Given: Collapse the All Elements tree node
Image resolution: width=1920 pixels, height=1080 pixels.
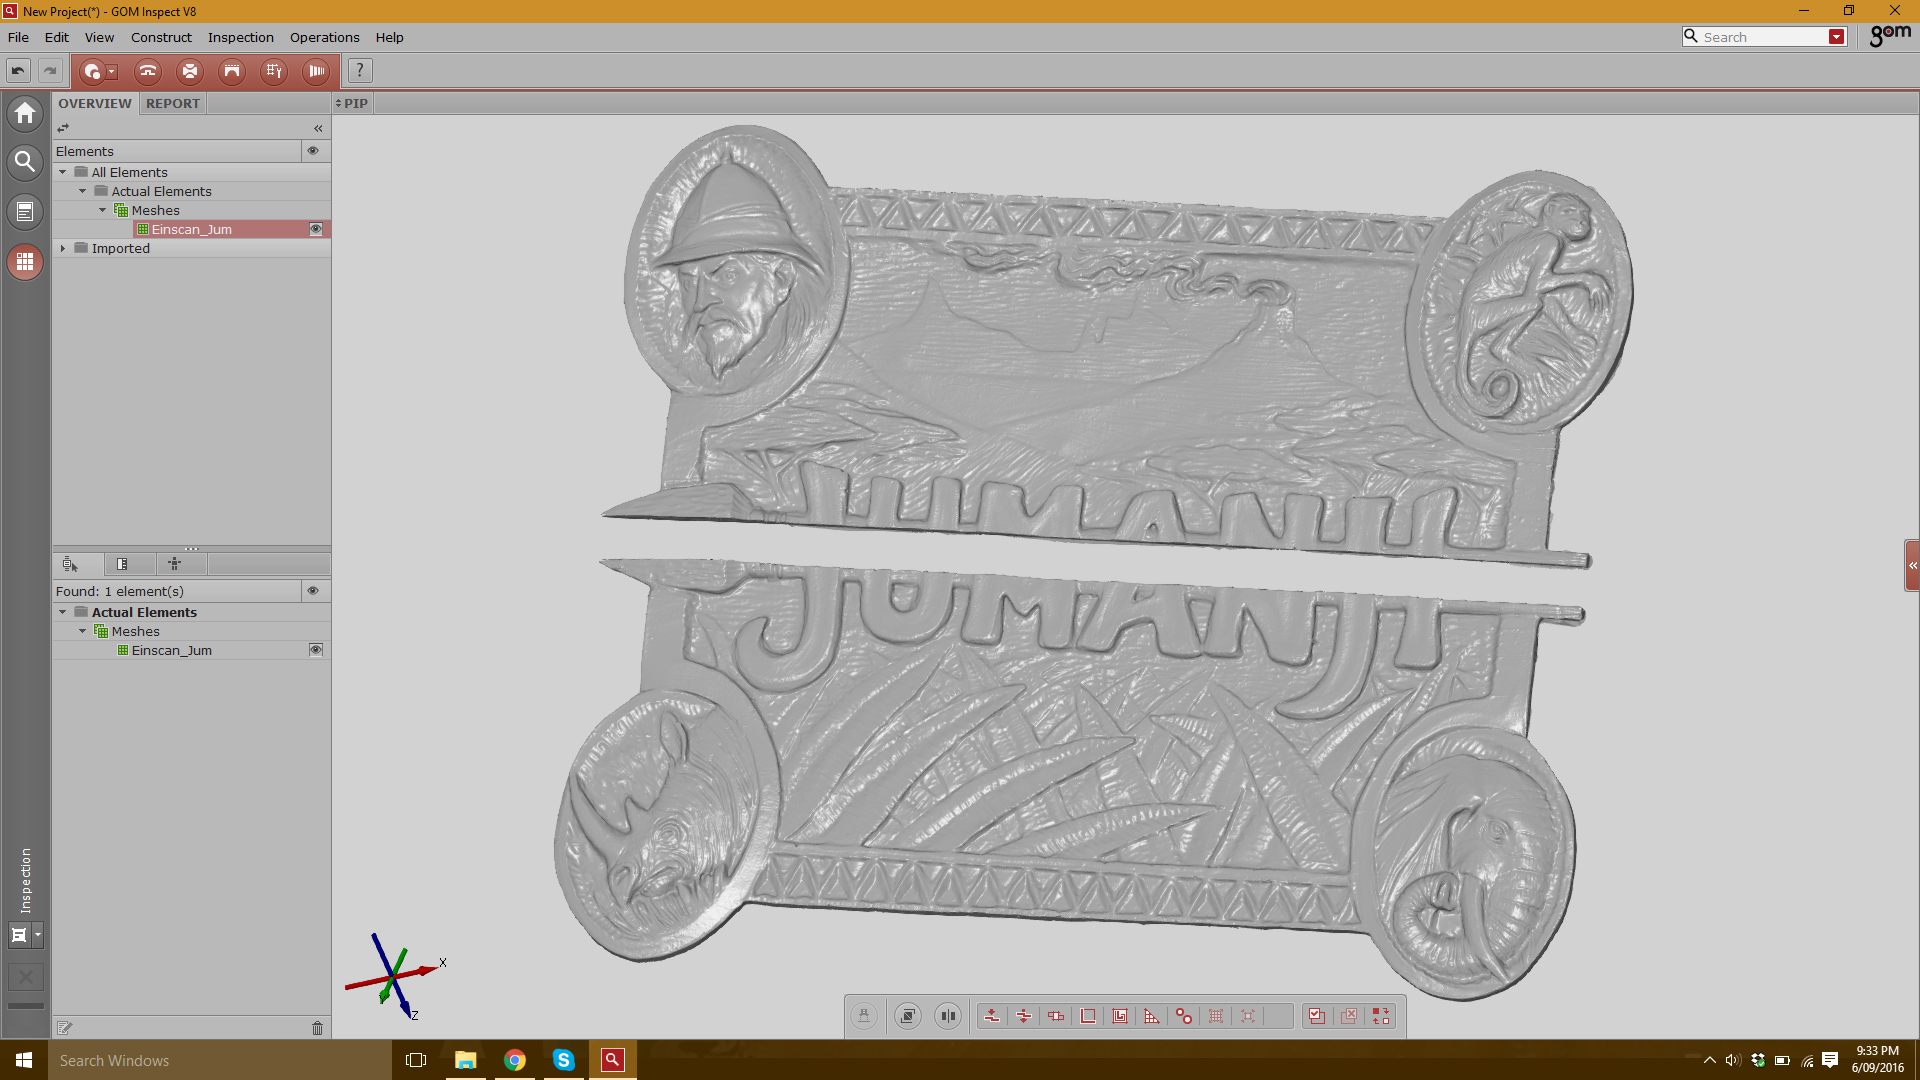Looking at the screenshot, I should click(x=63, y=172).
